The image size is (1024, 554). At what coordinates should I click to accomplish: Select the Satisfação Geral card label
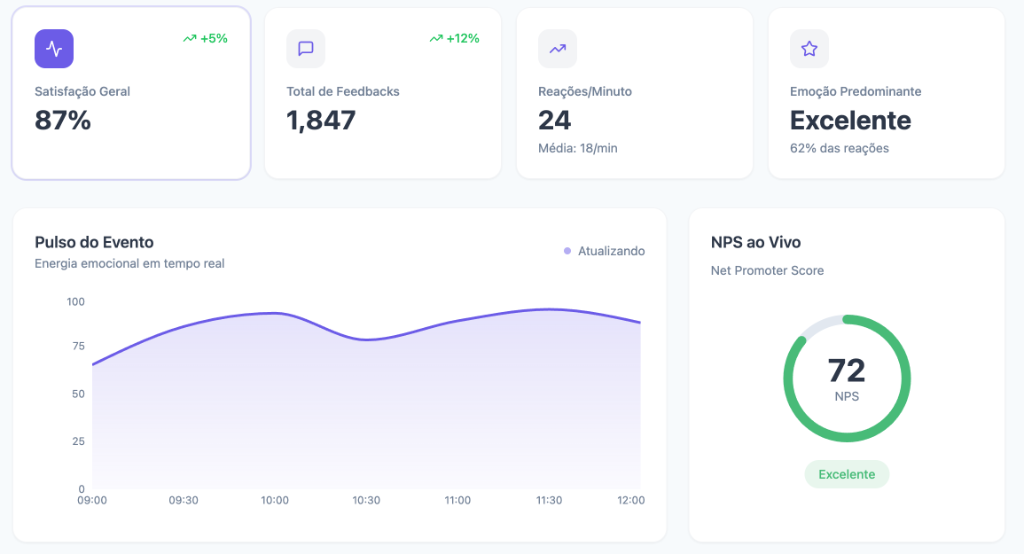point(82,91)
